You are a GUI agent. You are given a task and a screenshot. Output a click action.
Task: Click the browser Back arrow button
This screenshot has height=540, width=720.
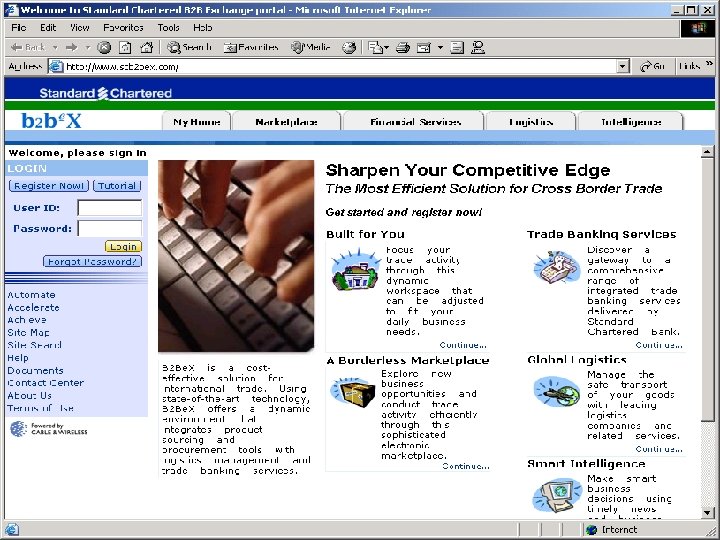[28, 47]
